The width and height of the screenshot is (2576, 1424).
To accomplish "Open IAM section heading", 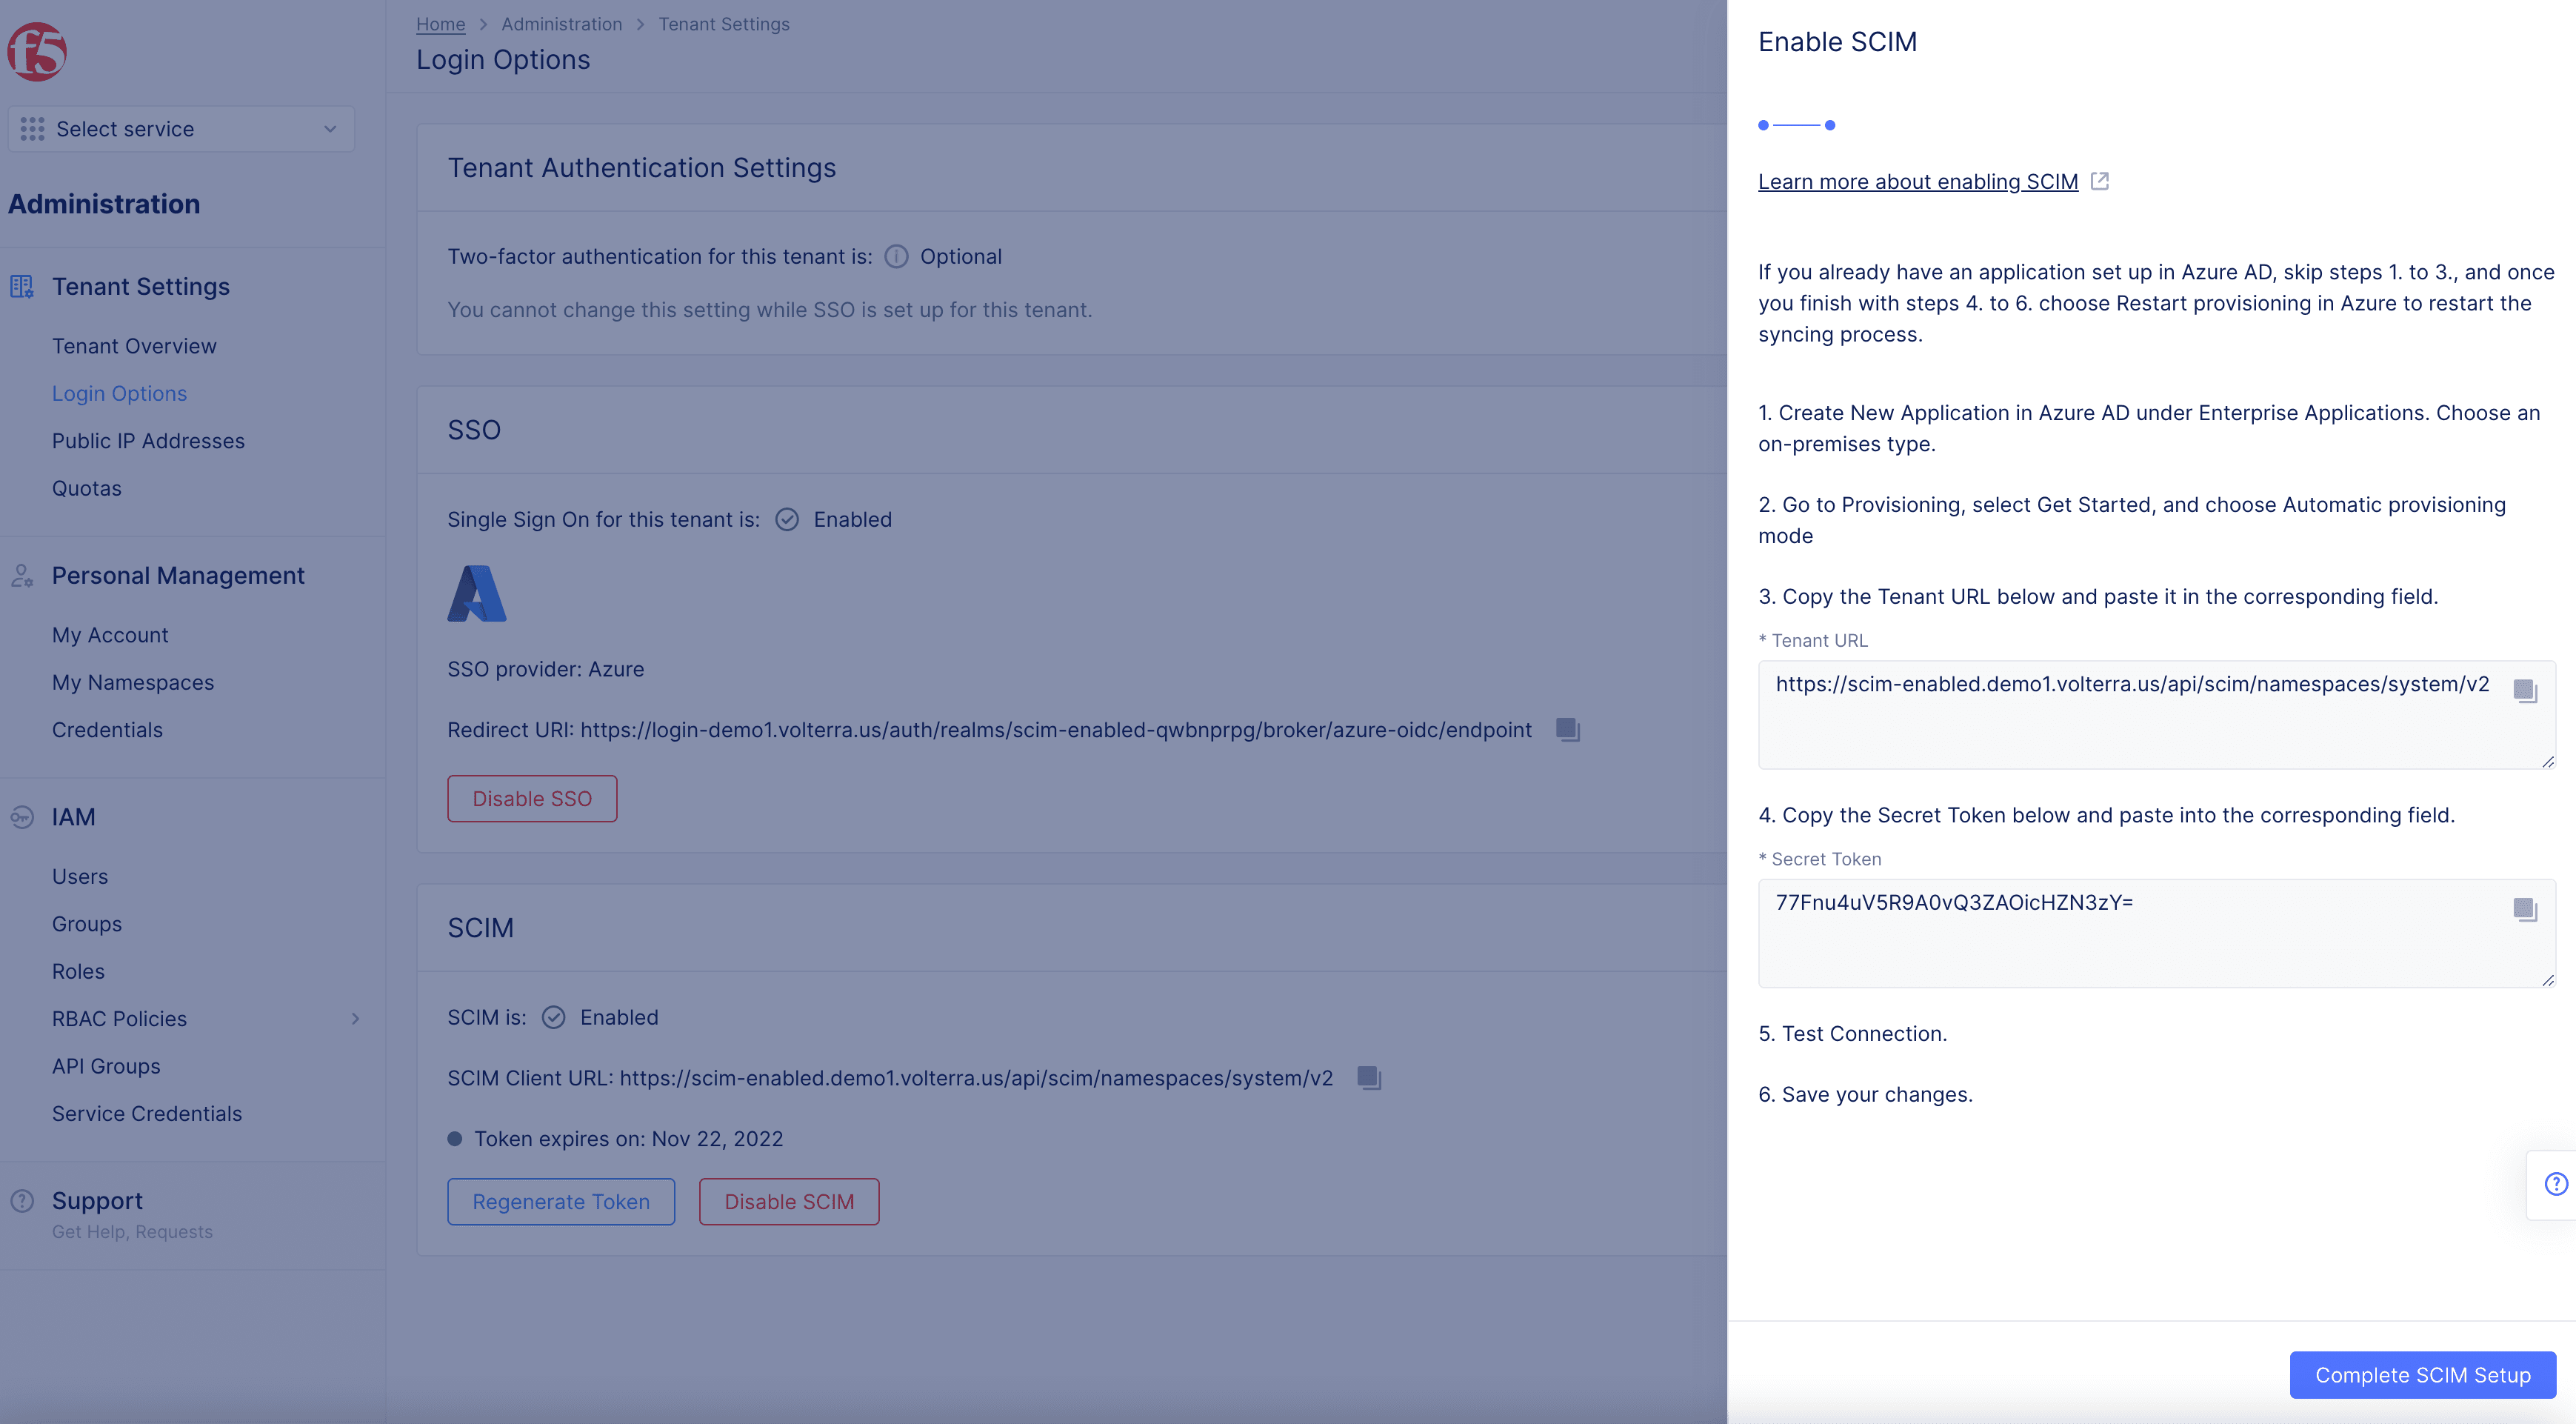I will coord(74,817).
